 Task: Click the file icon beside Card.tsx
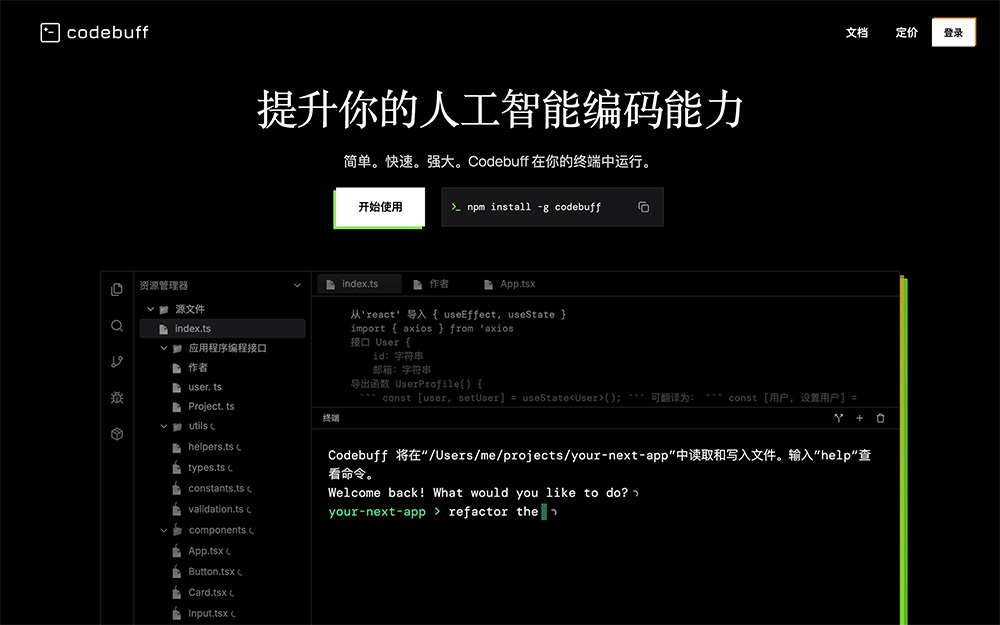177,592
